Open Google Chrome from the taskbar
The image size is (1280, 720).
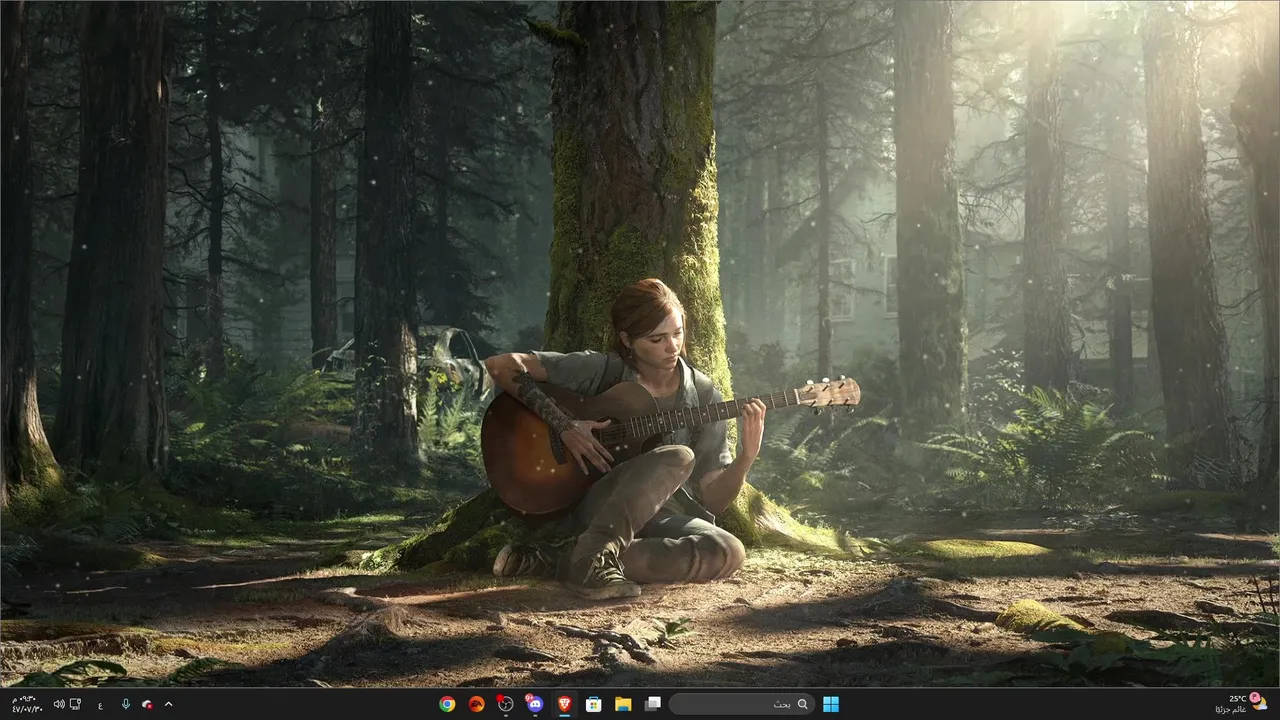pos(447,704)
